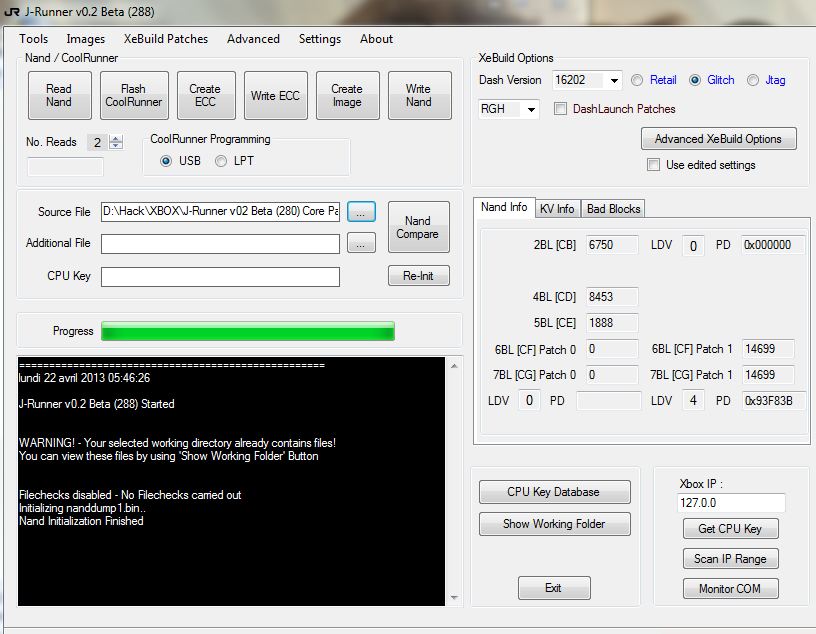Open the Advanced XeBuild Options dialog
The width and height of the screenshot is (816, 634).
click(x=718, y=139)
